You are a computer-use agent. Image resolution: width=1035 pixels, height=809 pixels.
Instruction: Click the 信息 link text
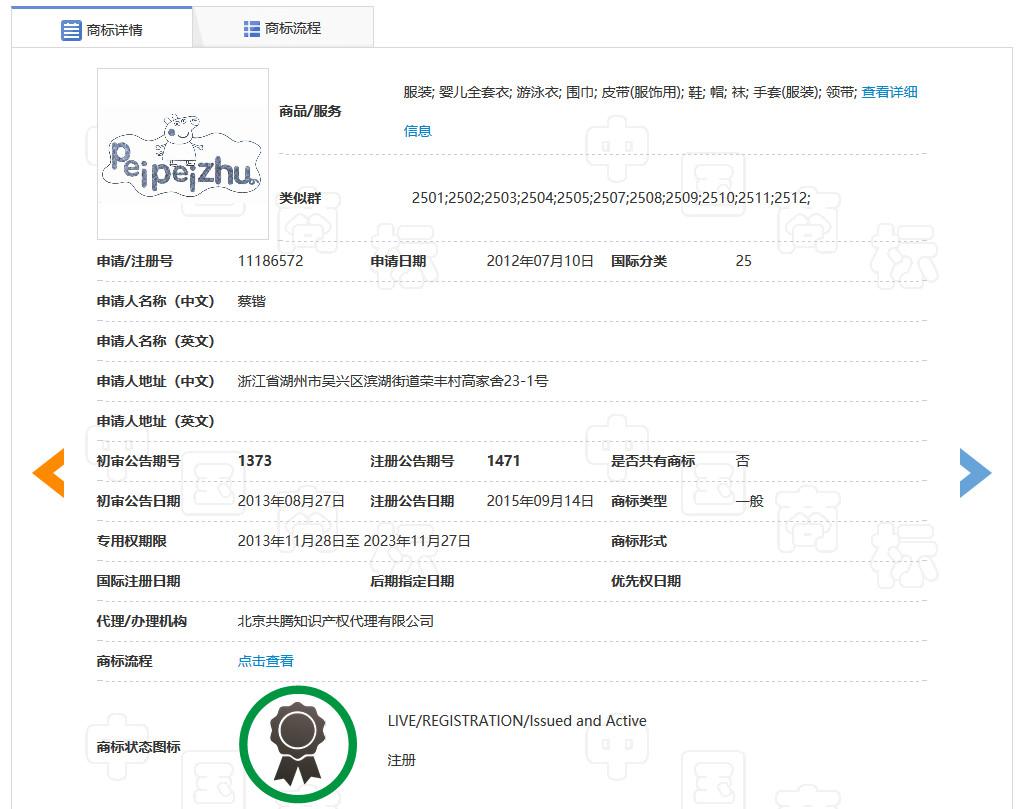point(417,131)
